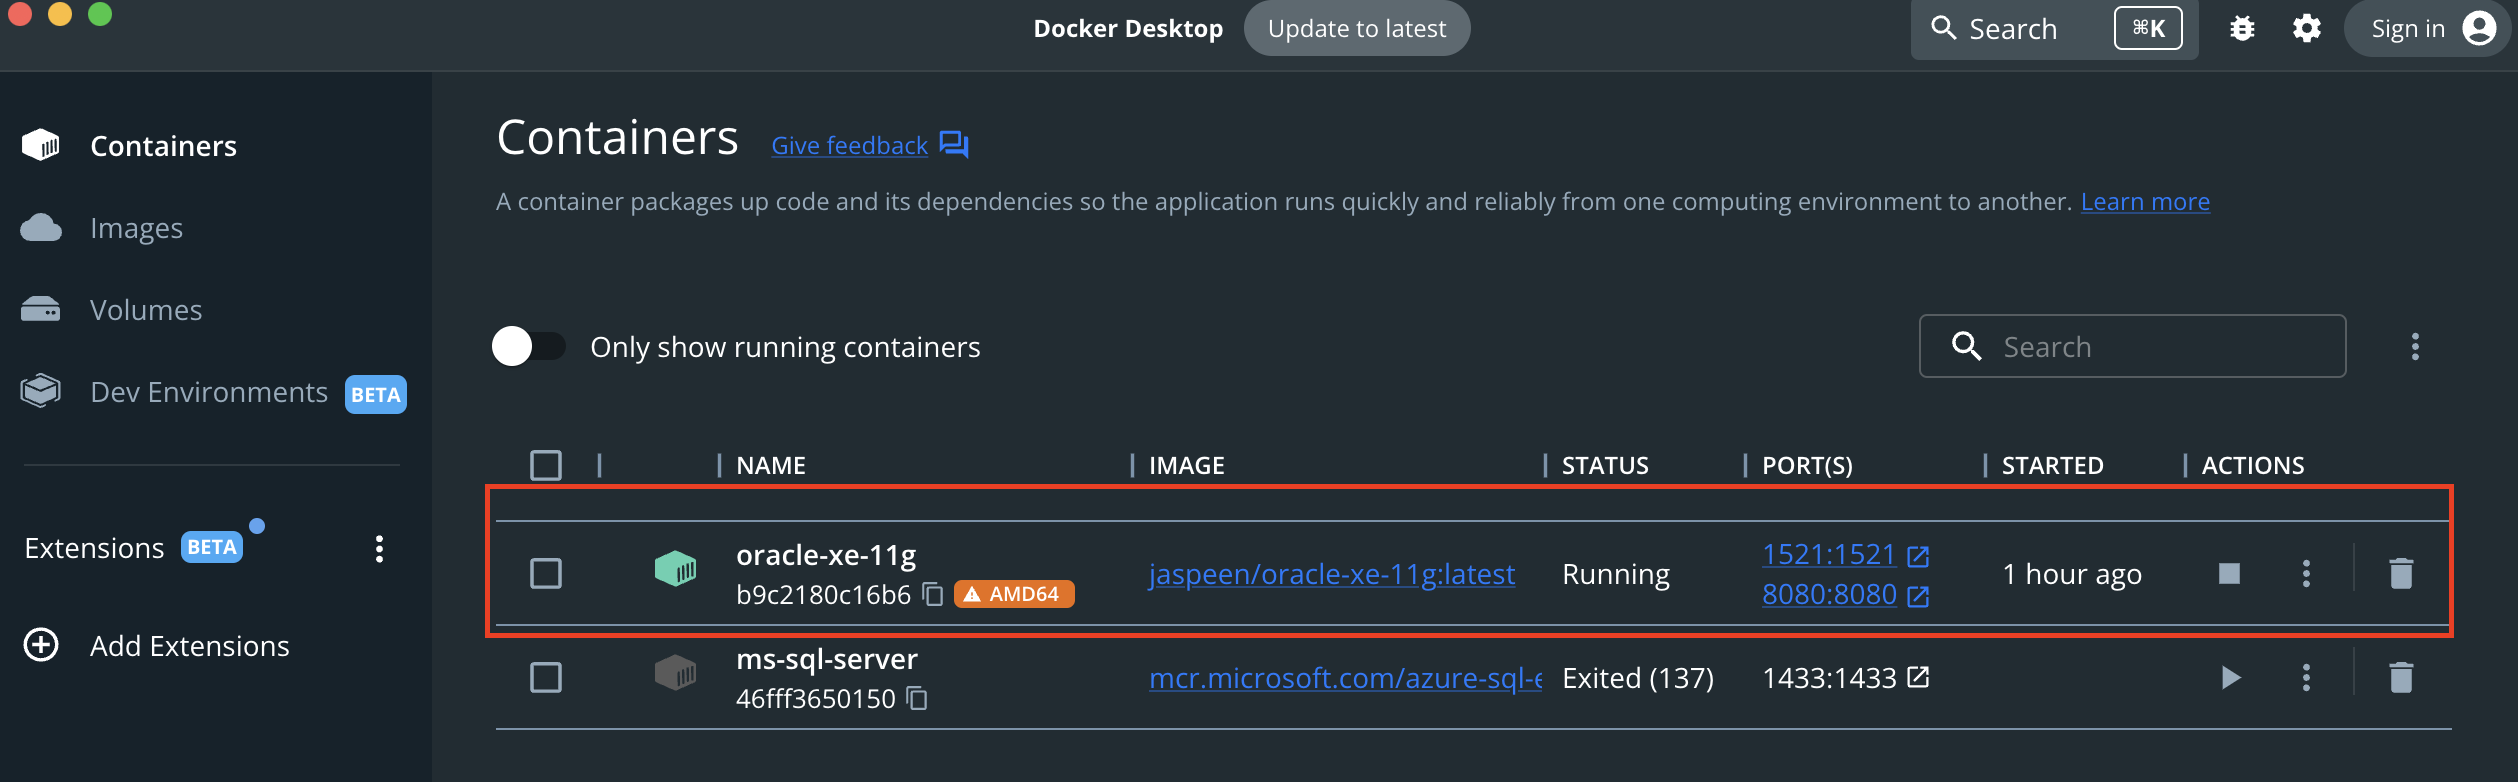Delete the oracle-xe-11g container

tap(2401, 573)
